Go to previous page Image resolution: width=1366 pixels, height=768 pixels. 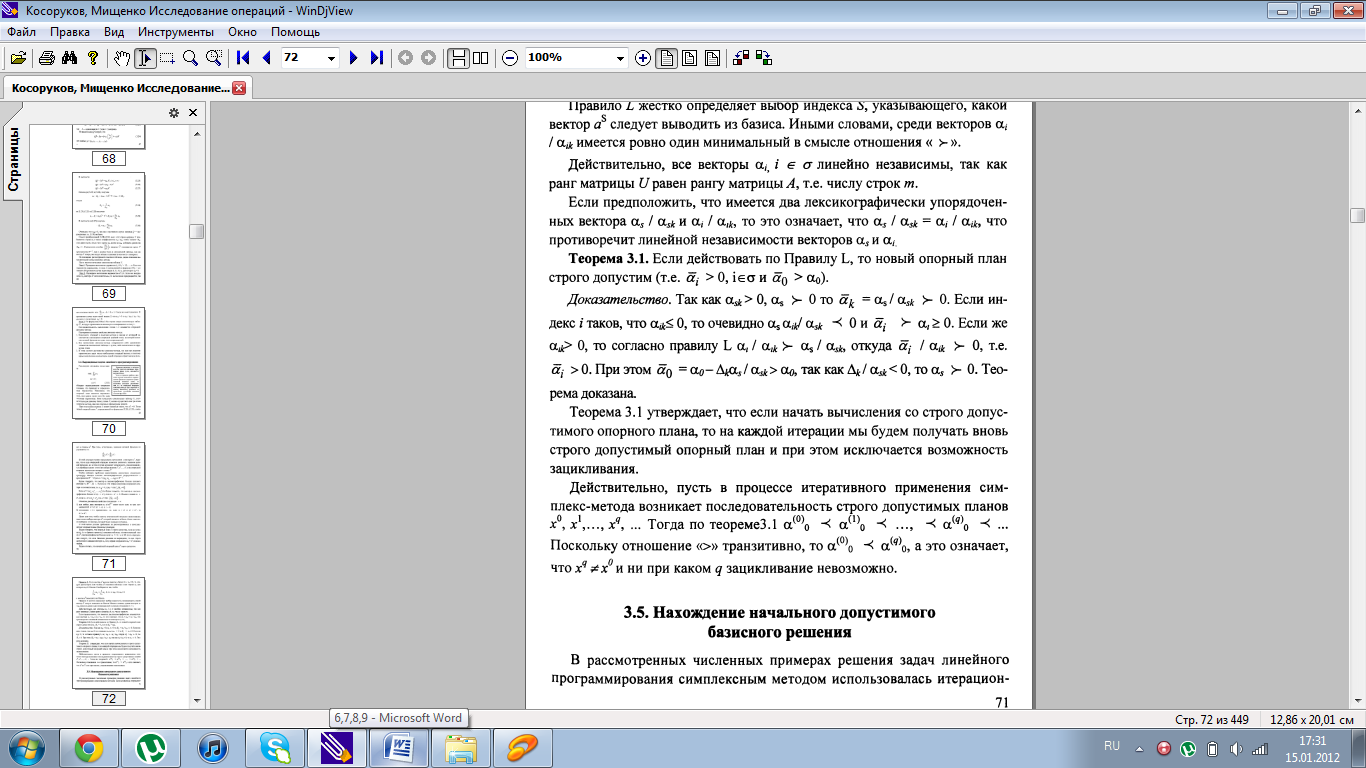(x=266, y=58)
